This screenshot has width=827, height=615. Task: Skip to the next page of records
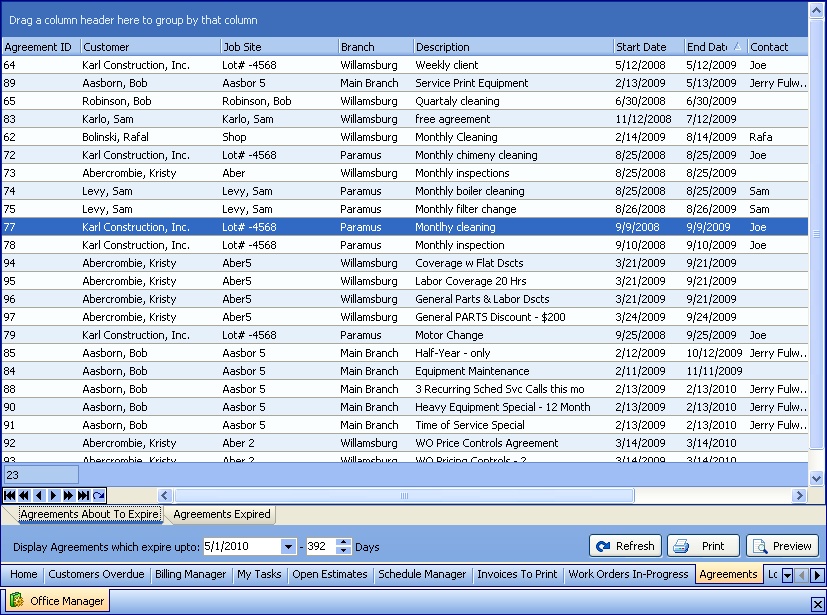click(x=68, y=495)
